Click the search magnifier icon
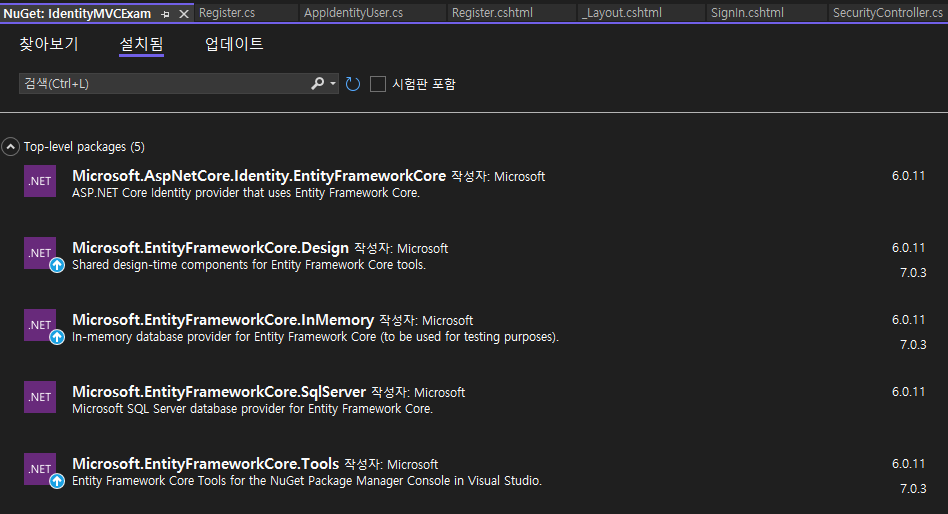 pyautogui.click(x=317, y=83)
